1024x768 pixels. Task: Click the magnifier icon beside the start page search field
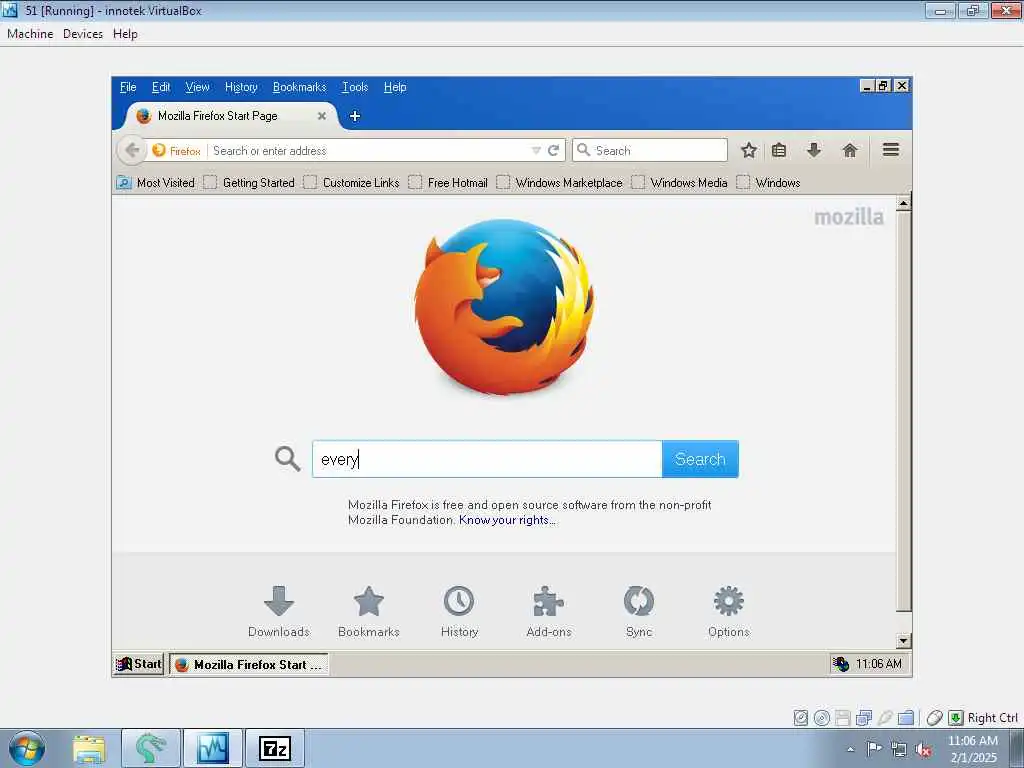[287, 459]
